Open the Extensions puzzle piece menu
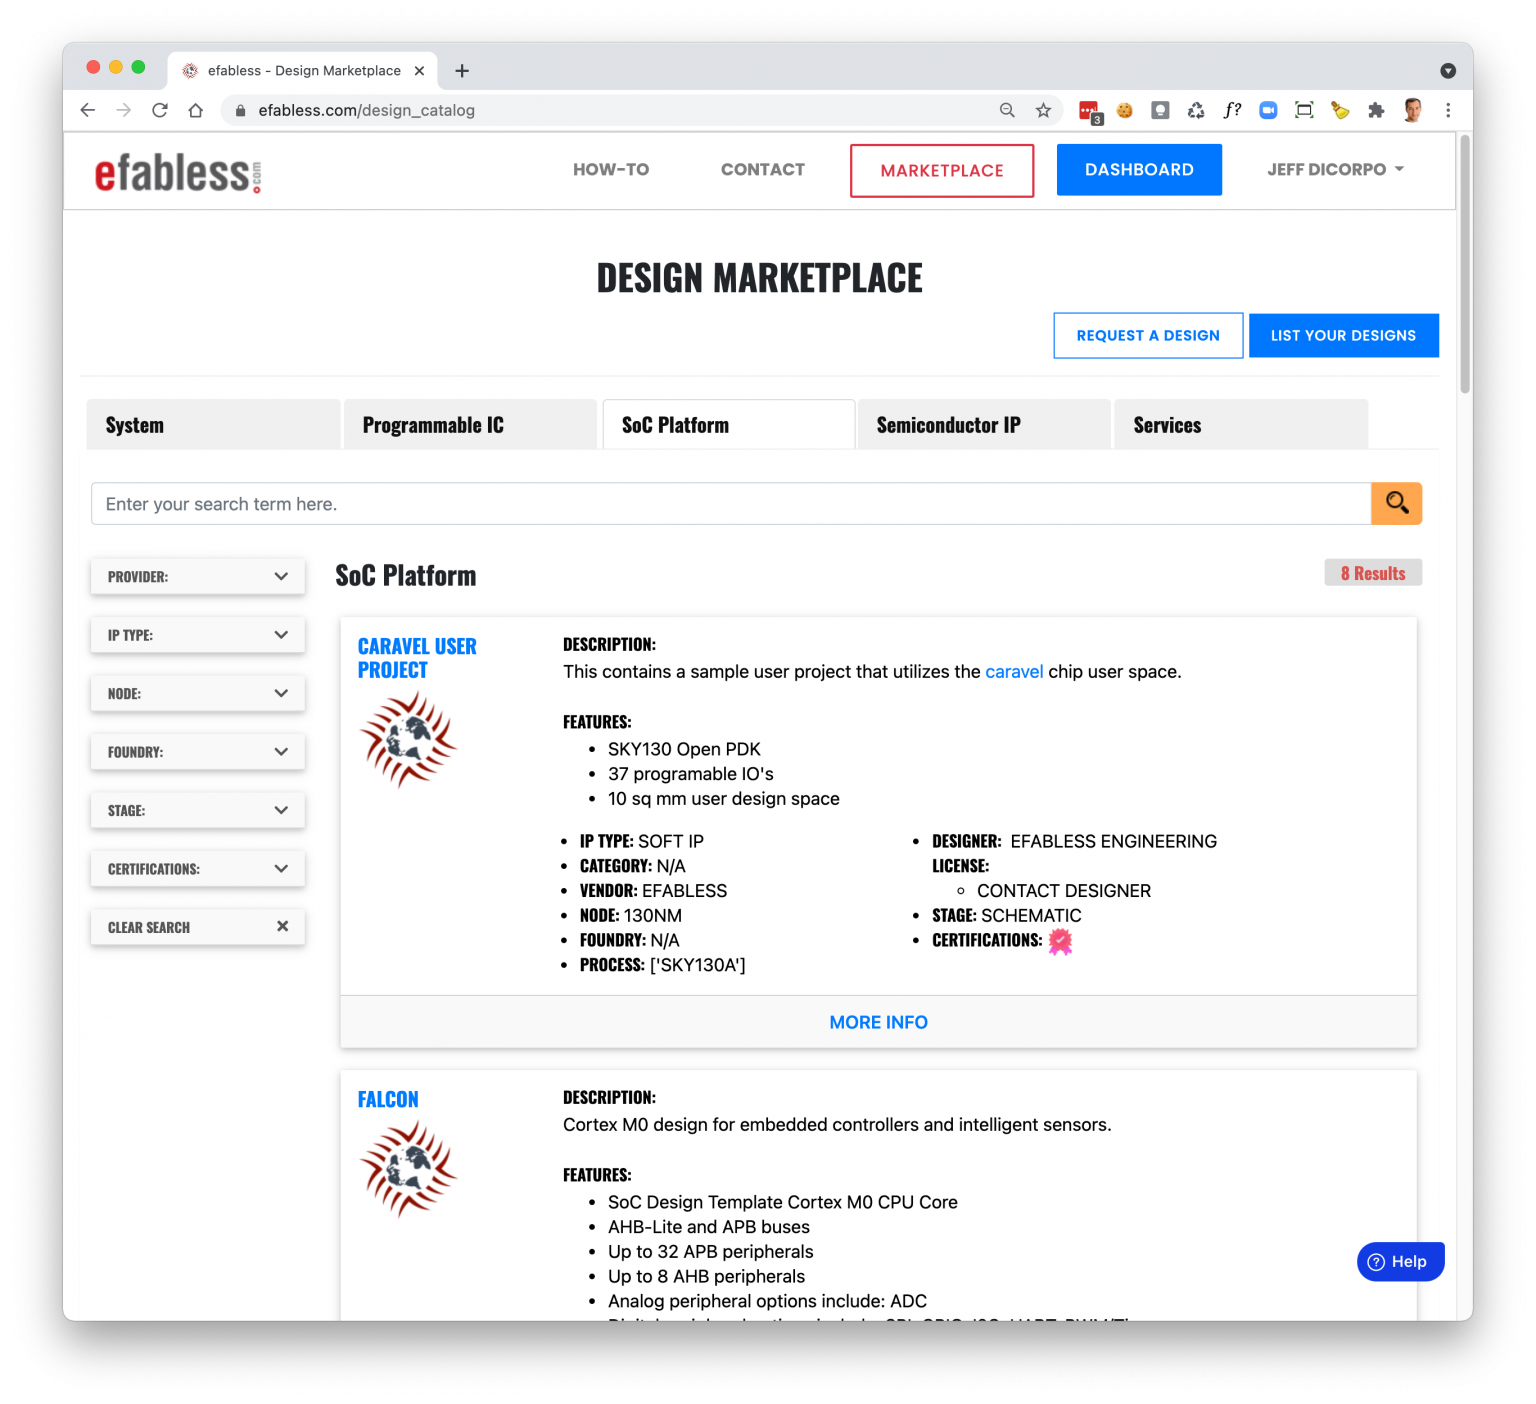Screen dimensions: 1536x1404 pos(1376,110)
